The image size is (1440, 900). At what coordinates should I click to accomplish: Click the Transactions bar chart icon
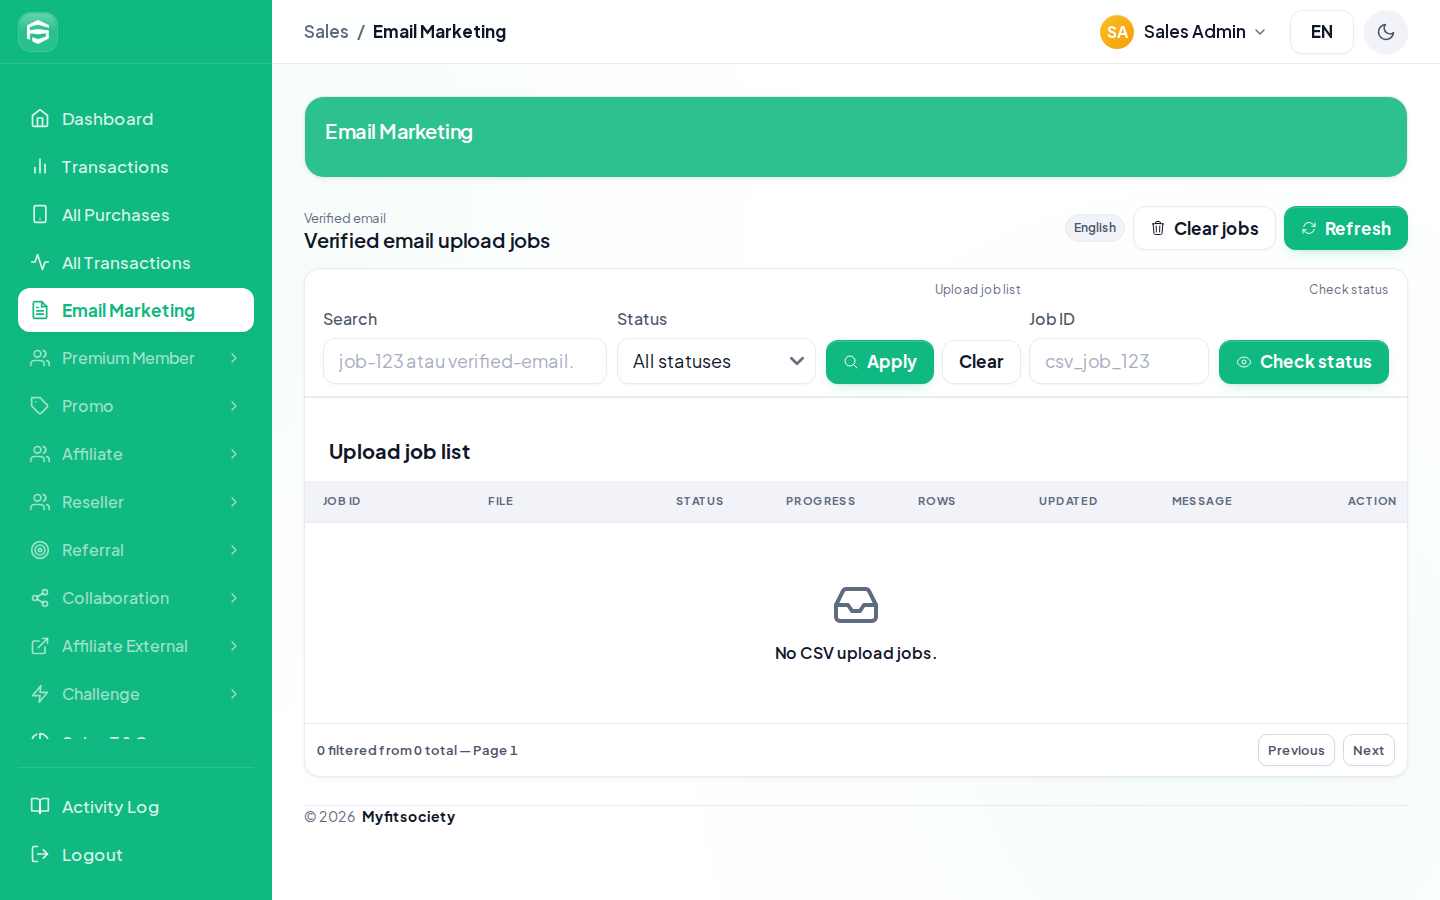40,167
